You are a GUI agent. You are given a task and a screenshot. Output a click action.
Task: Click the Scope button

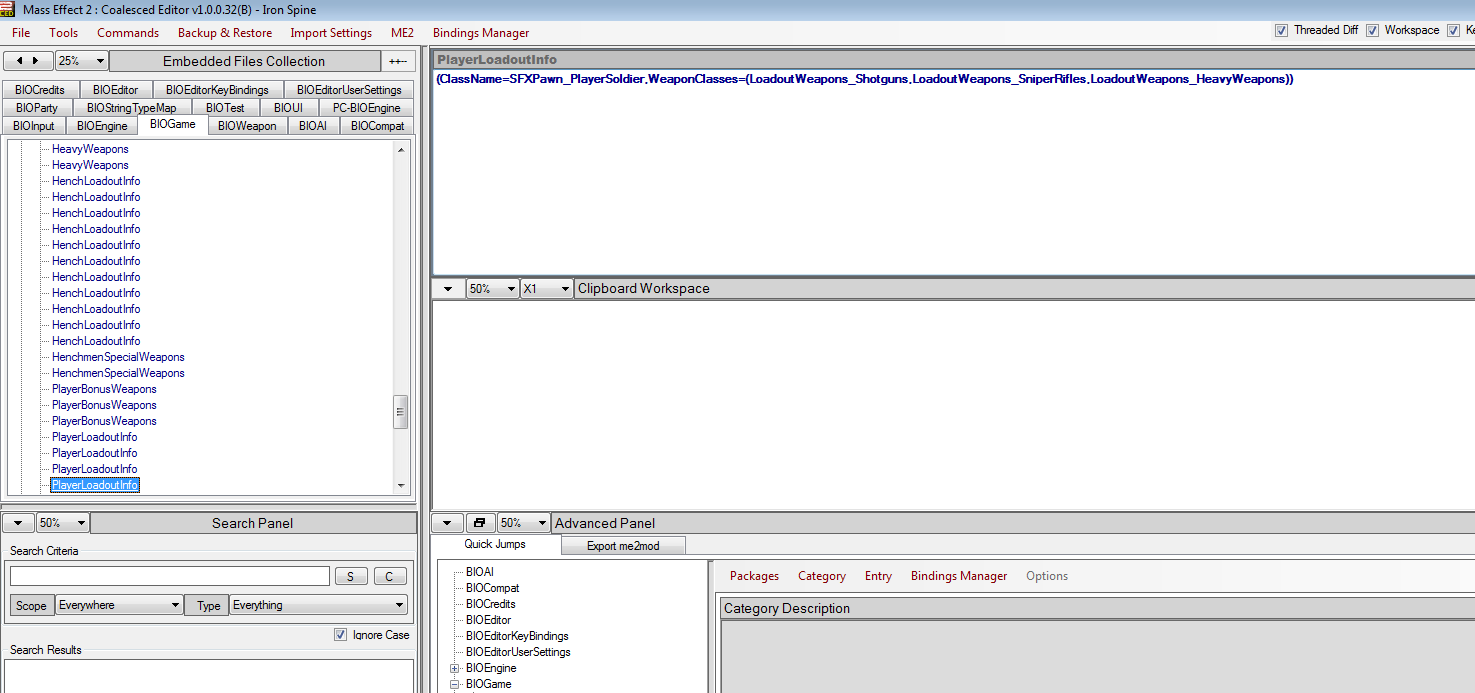click(x=31, y=605)
